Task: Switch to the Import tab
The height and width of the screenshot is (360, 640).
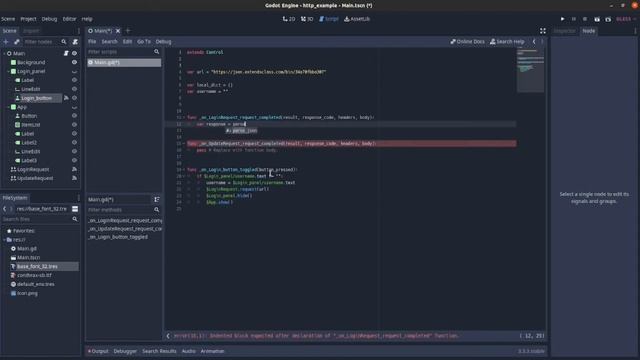Action: [x=31, y=31]
